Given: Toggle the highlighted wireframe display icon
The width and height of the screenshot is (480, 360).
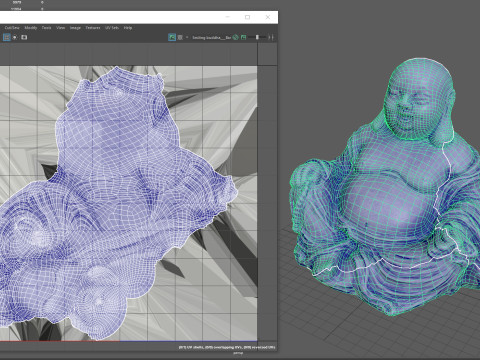Looking at the screenshot, I should click(6, 37).
